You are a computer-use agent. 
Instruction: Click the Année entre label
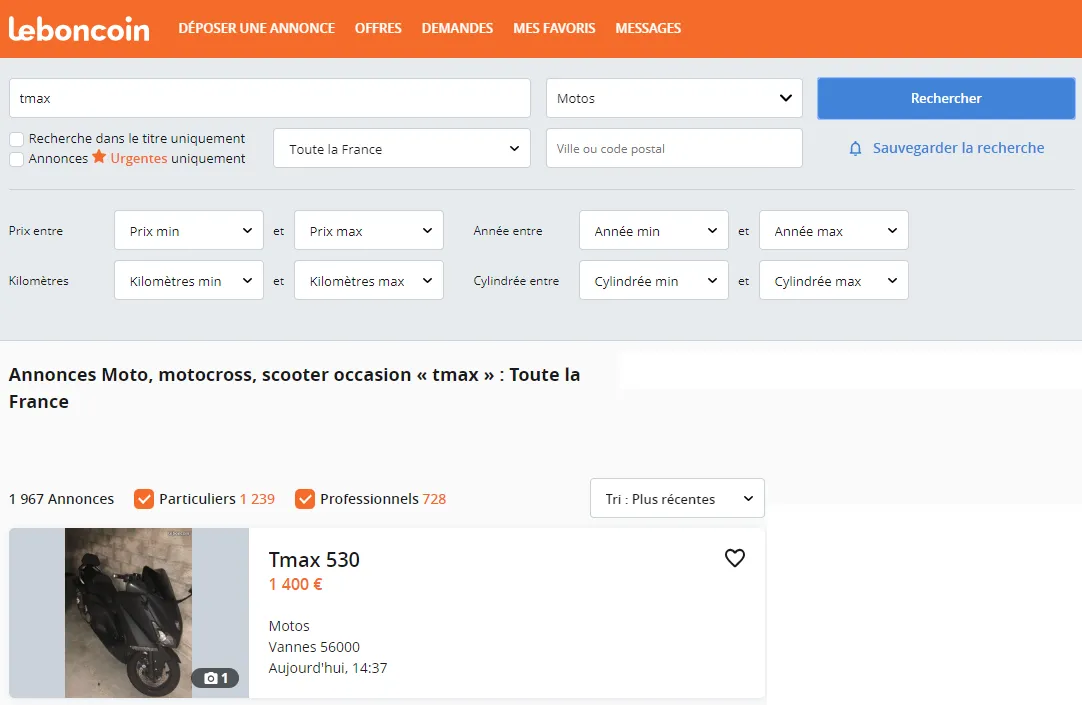coord(508,230)
